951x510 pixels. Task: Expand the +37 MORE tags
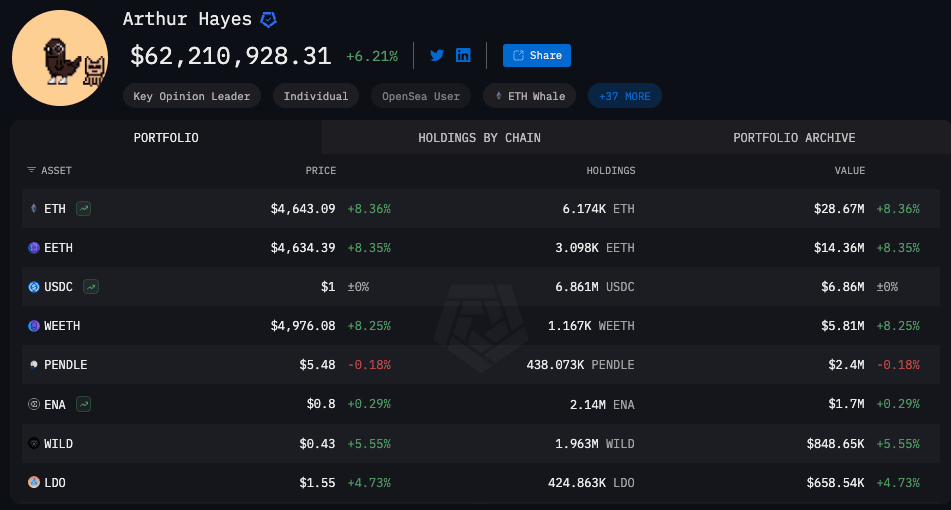pyautogui.click(x=625, y=96)
